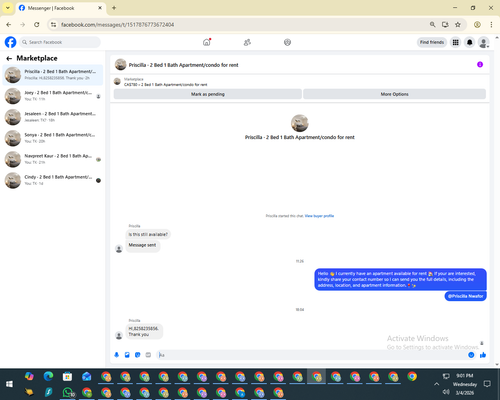Click the browser back button
500x400 pixels.
pos(9,25)
